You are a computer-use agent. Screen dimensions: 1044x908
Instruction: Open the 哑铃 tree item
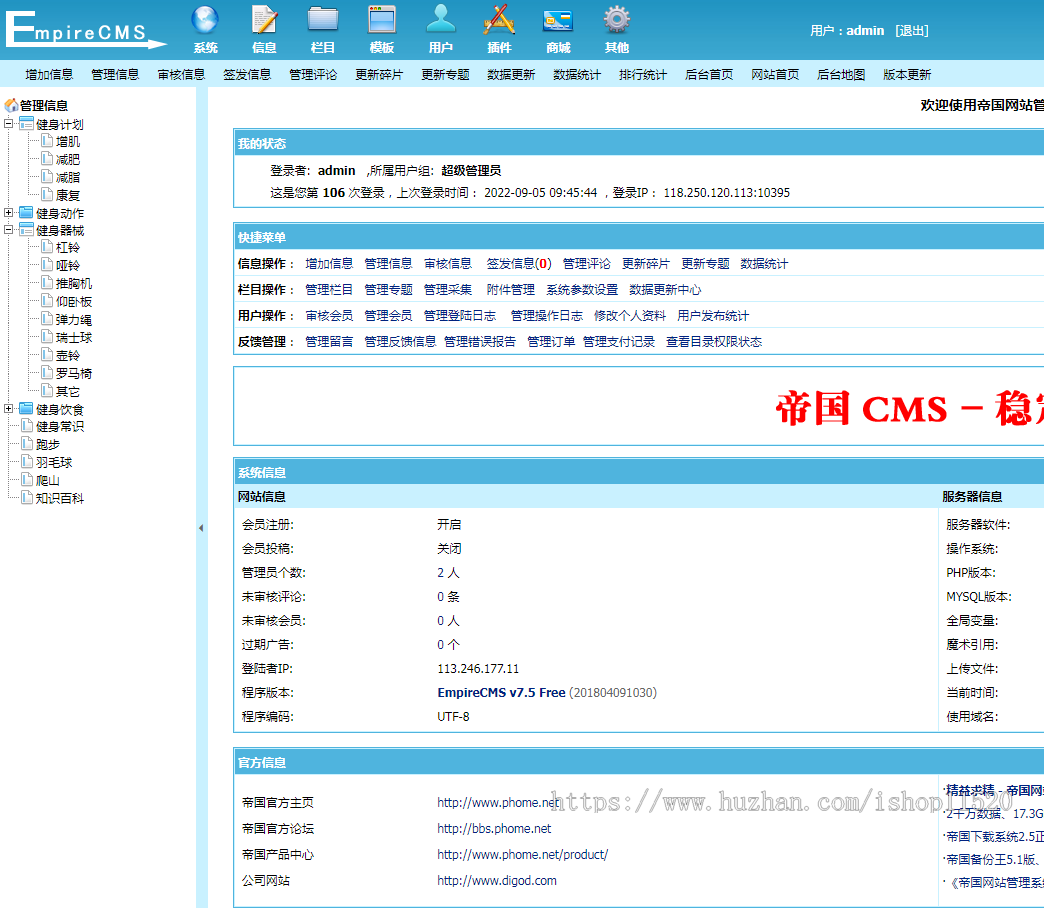coord(67,266)
